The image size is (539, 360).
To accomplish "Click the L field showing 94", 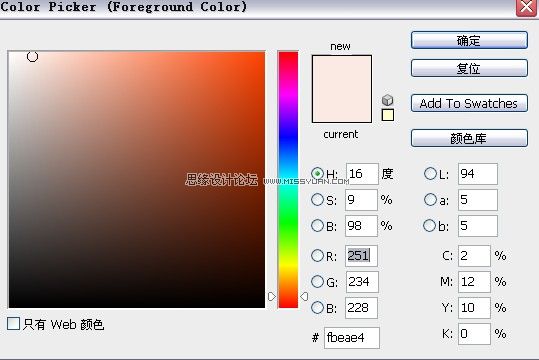I will 477,174.
